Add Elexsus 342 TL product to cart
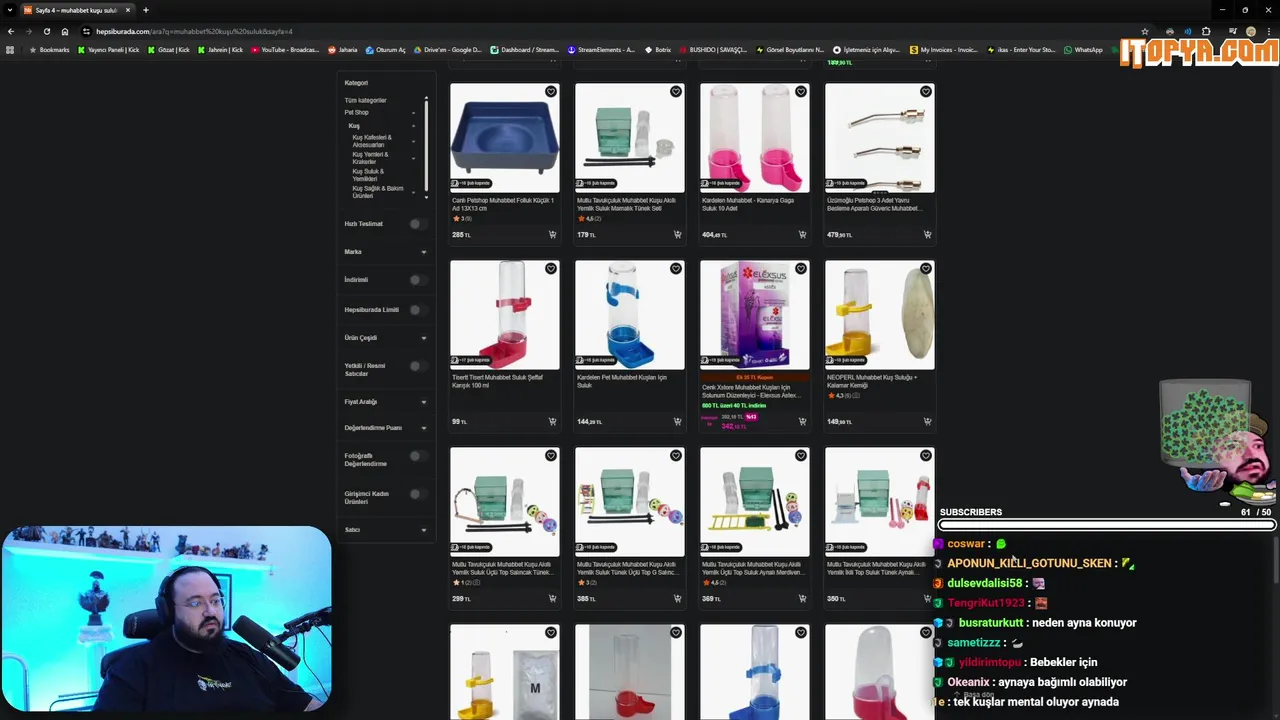 [802, 421]
